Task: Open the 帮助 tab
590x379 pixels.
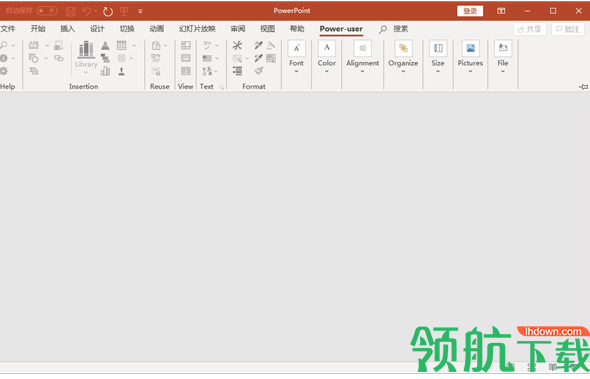Action: (297, 29)
